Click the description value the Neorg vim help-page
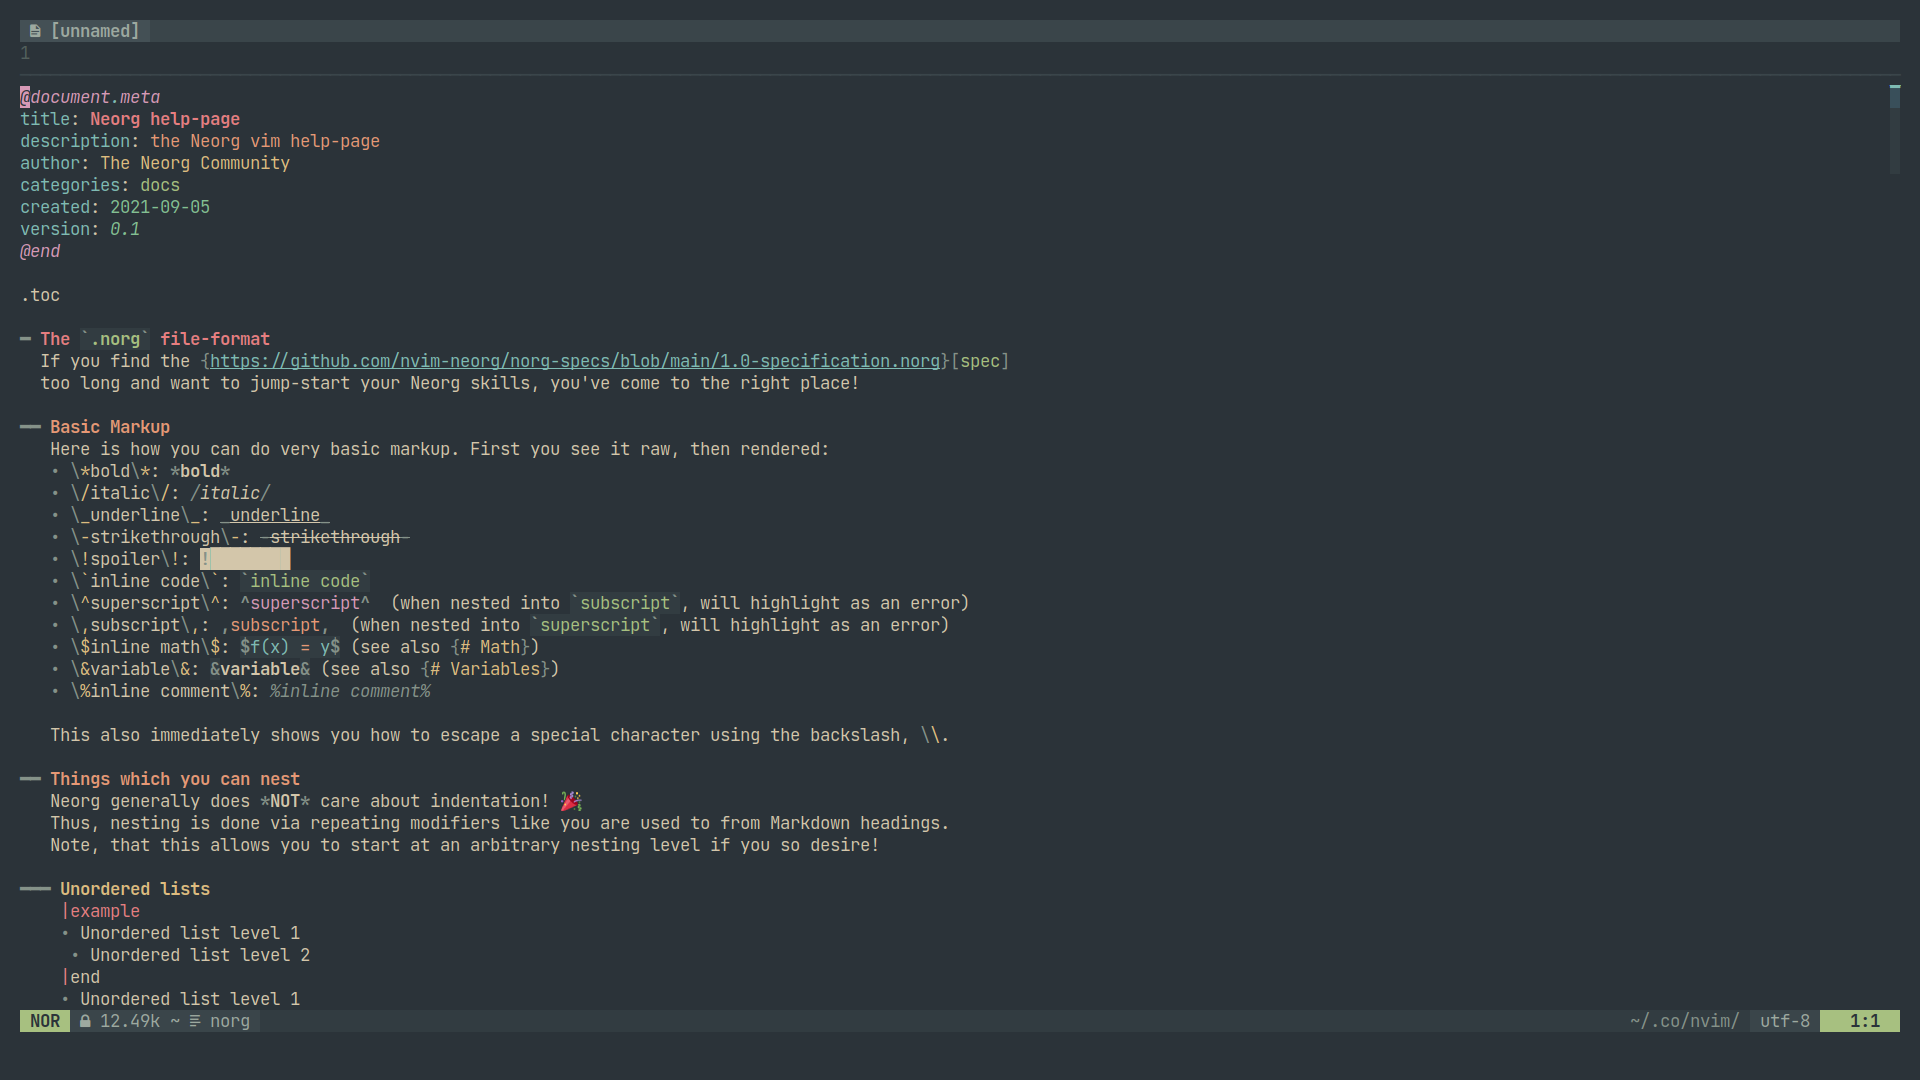The image size is (1920, 1080). (265, 141)
